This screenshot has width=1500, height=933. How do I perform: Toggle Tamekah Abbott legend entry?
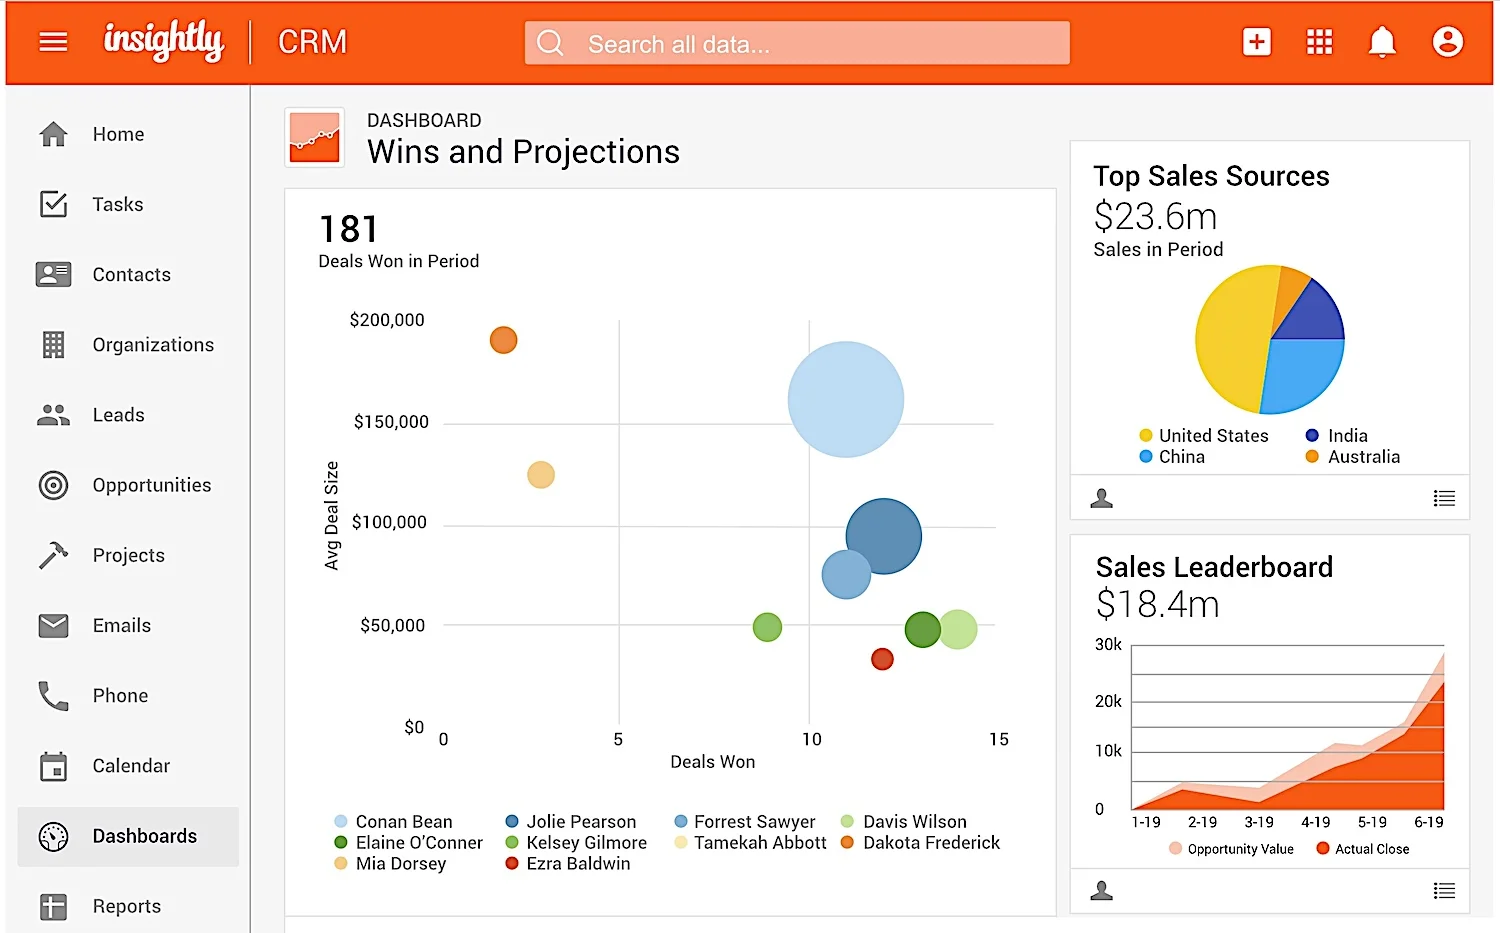(750, 842)
